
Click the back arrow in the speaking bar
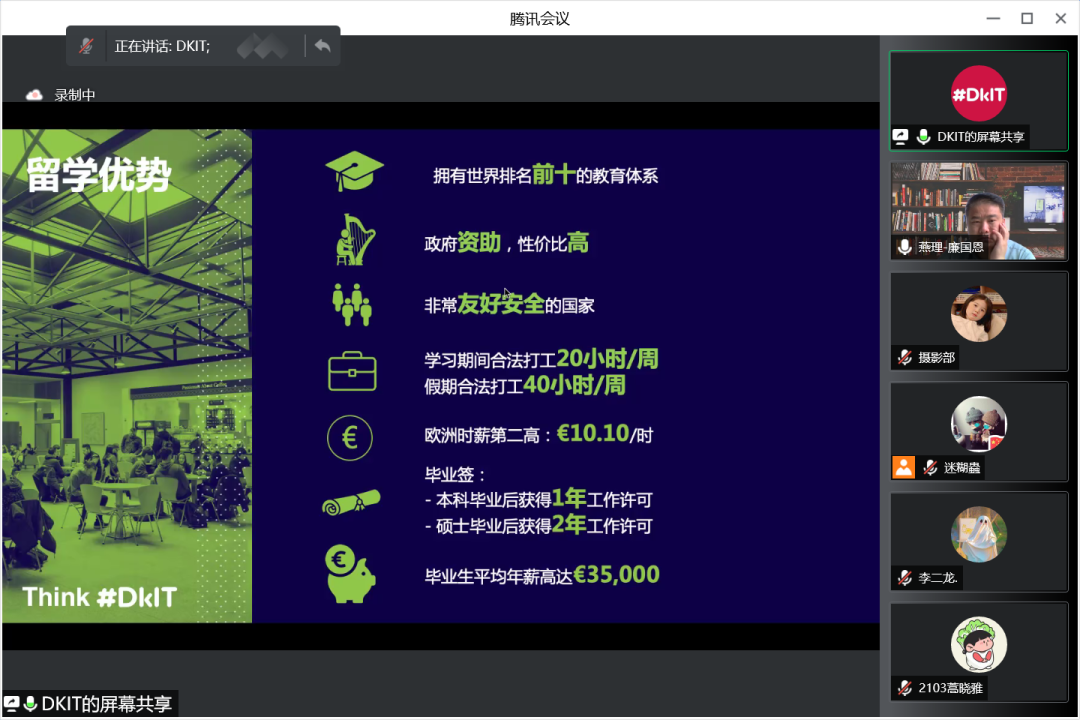[x=322, y=46]
